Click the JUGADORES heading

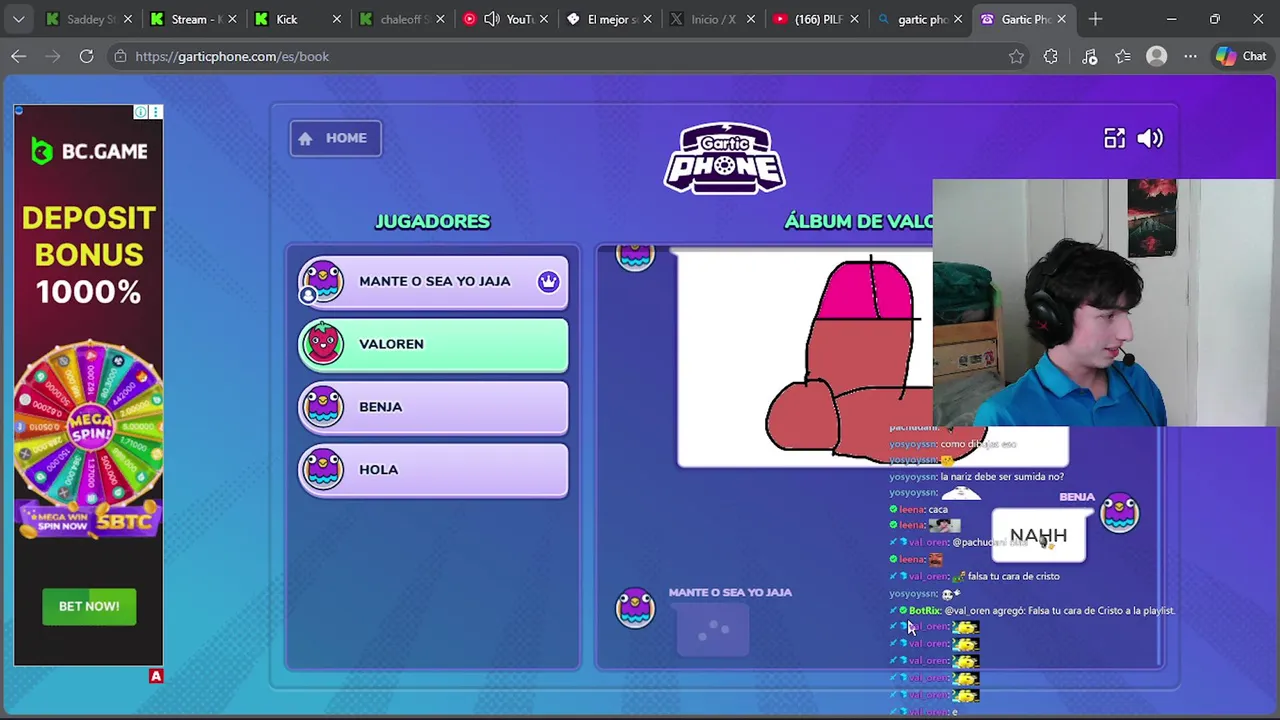tap(432, 222)
